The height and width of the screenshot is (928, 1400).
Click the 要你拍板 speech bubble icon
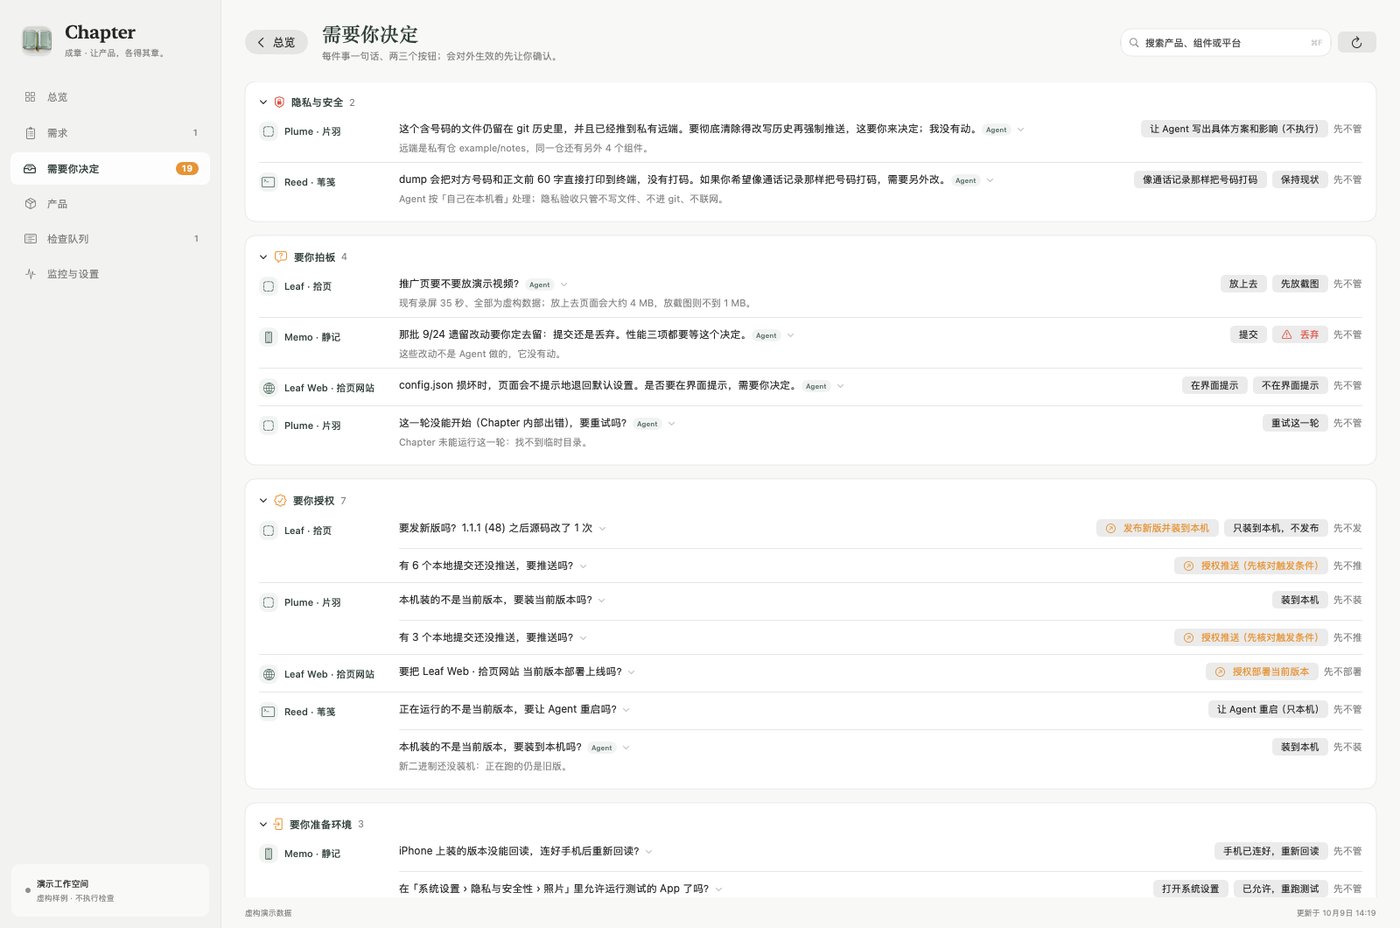pos(280,257)
